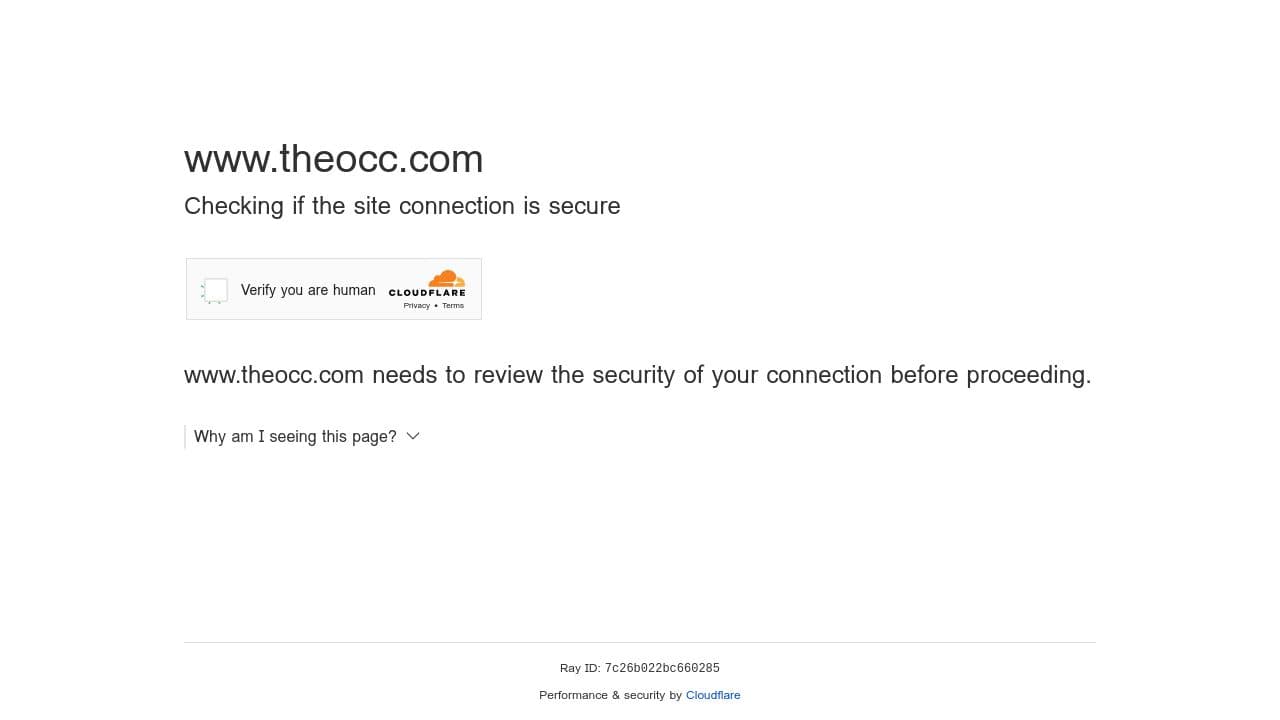Click the 'Why am I seeing this page?' label
The image size is (1280, 720).
(x=295, y=436)
